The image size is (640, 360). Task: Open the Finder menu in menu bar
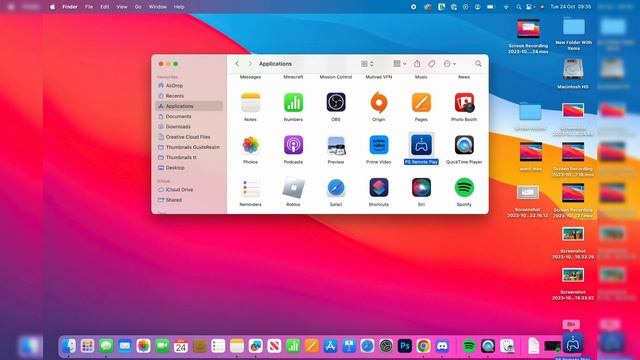(70, 7)
